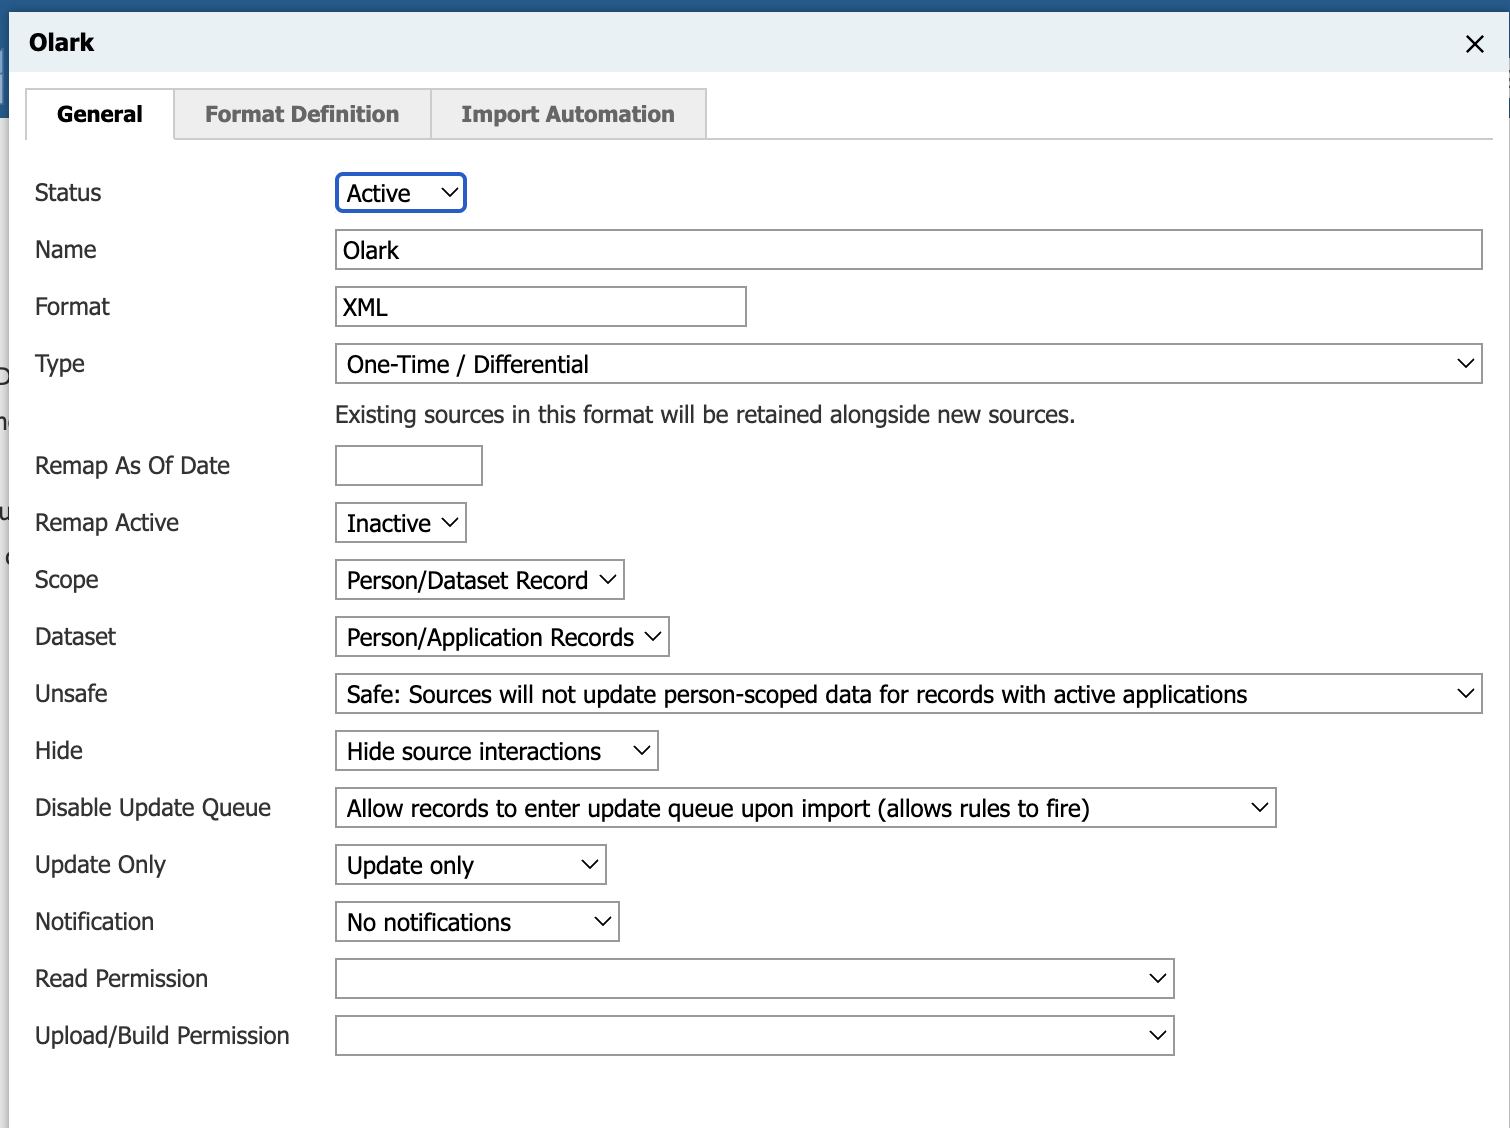This screenshot has width=1510, height=1128.
Task: Switch to the Format Definition tab
Action: point(301,114)
